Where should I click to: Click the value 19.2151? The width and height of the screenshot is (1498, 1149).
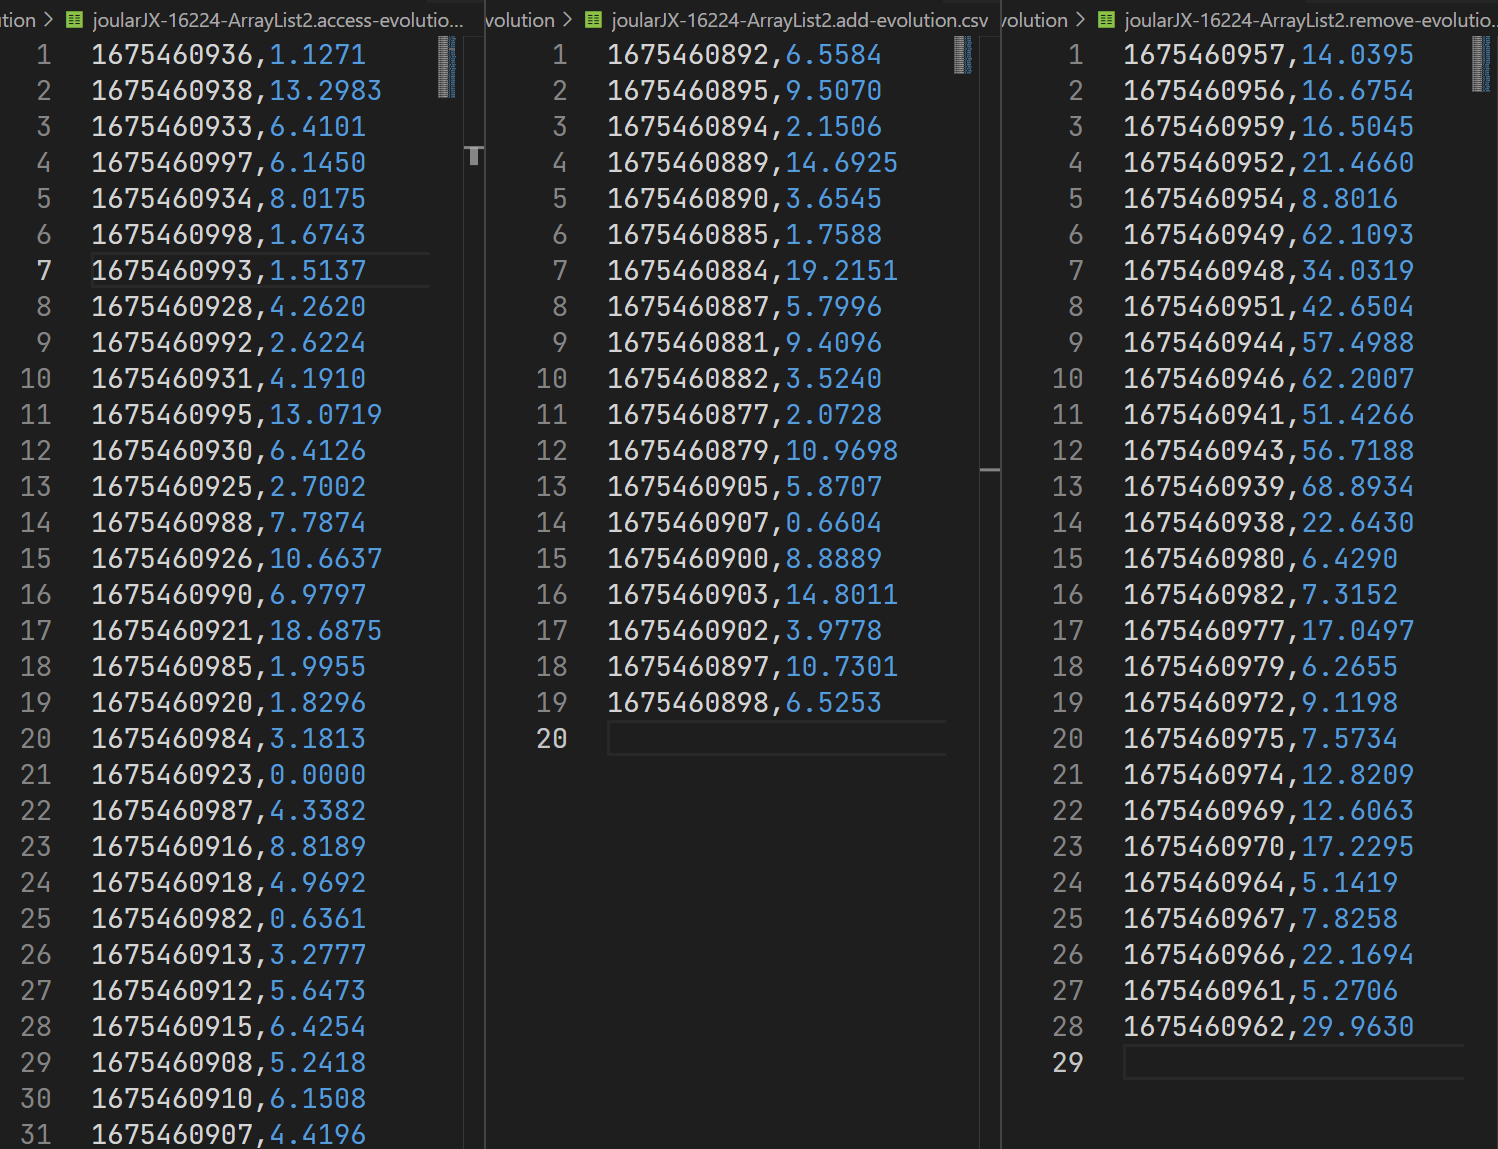[x=842, y=271]
